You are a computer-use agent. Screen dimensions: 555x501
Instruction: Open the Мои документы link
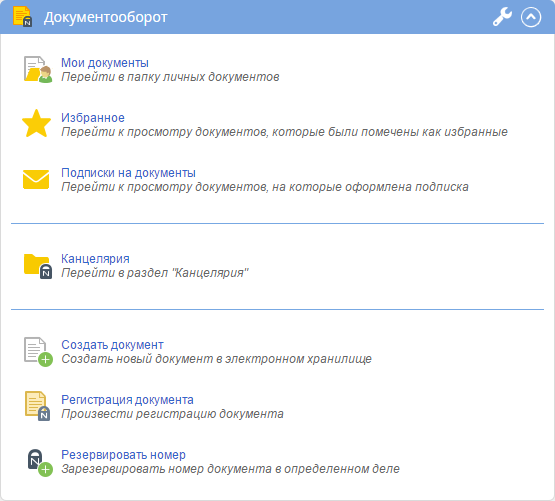coord(105,63)
